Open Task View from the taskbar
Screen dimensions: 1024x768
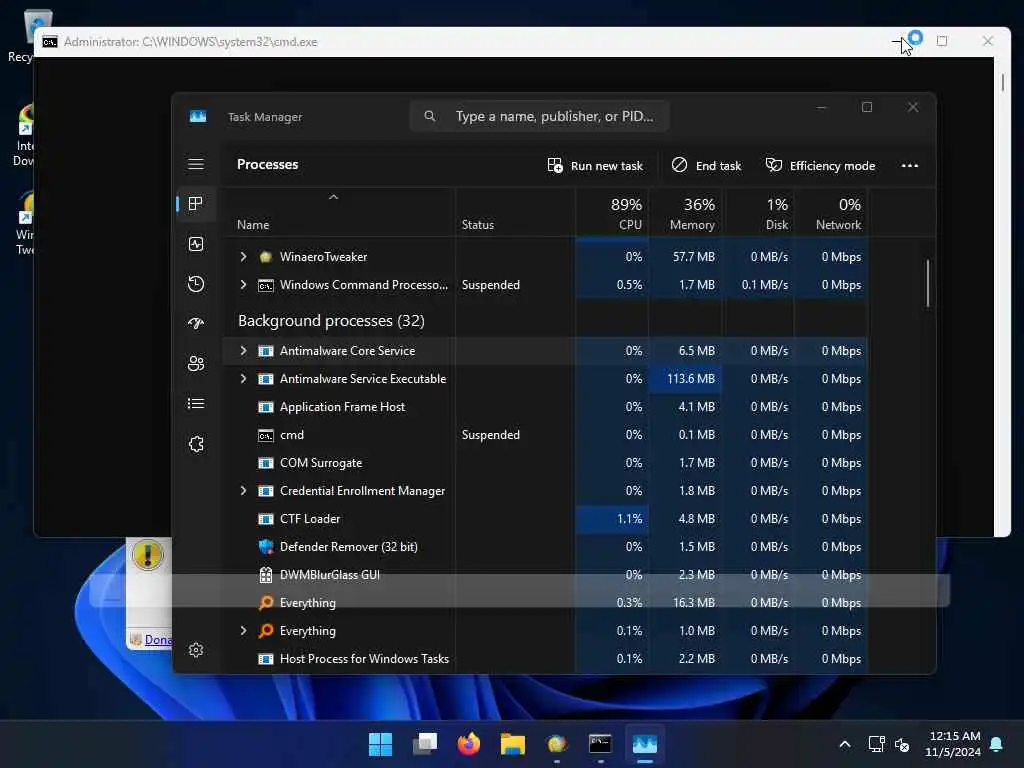424,744
